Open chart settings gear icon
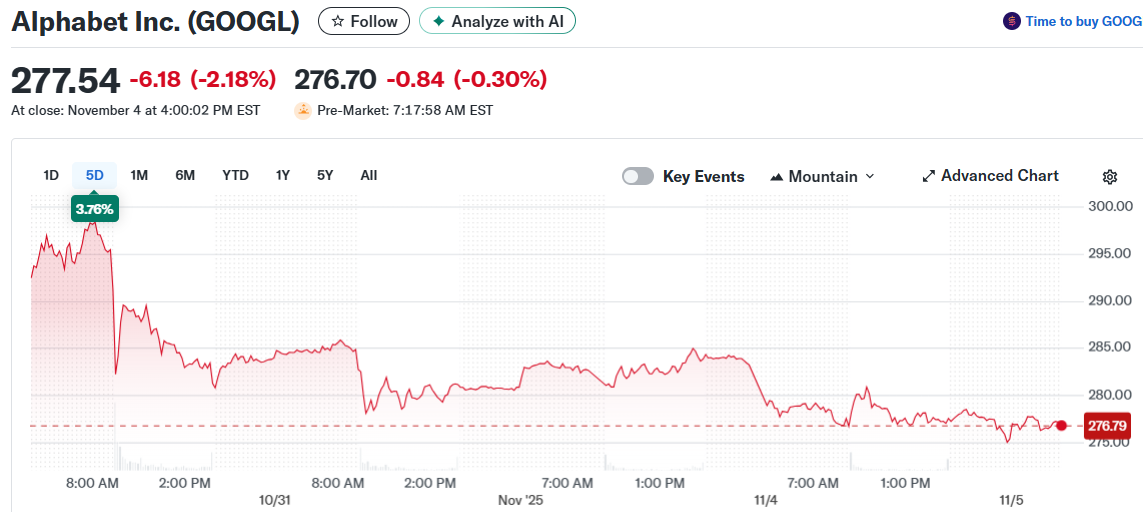The width and height of the screenshot is (1143, 512). tap(1109, 177)
